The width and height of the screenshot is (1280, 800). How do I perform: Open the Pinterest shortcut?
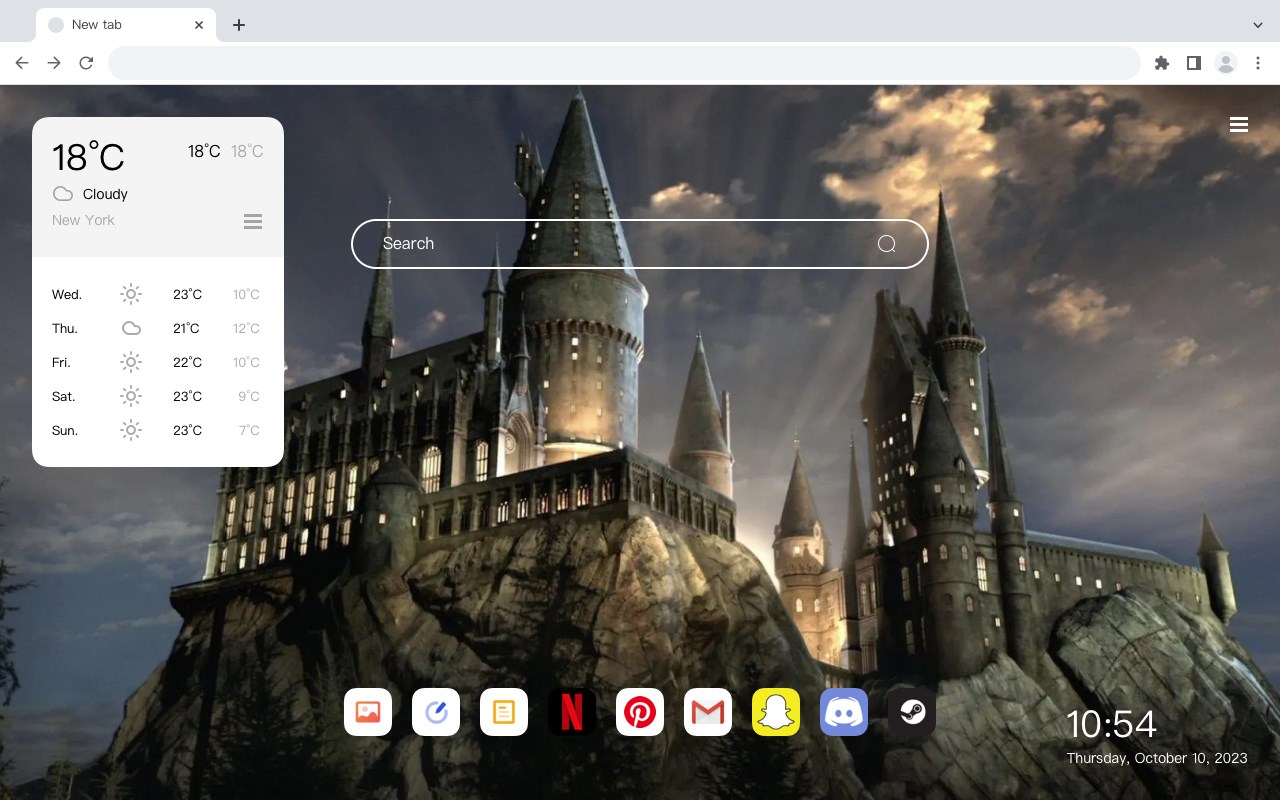click(x=640, y=712)
